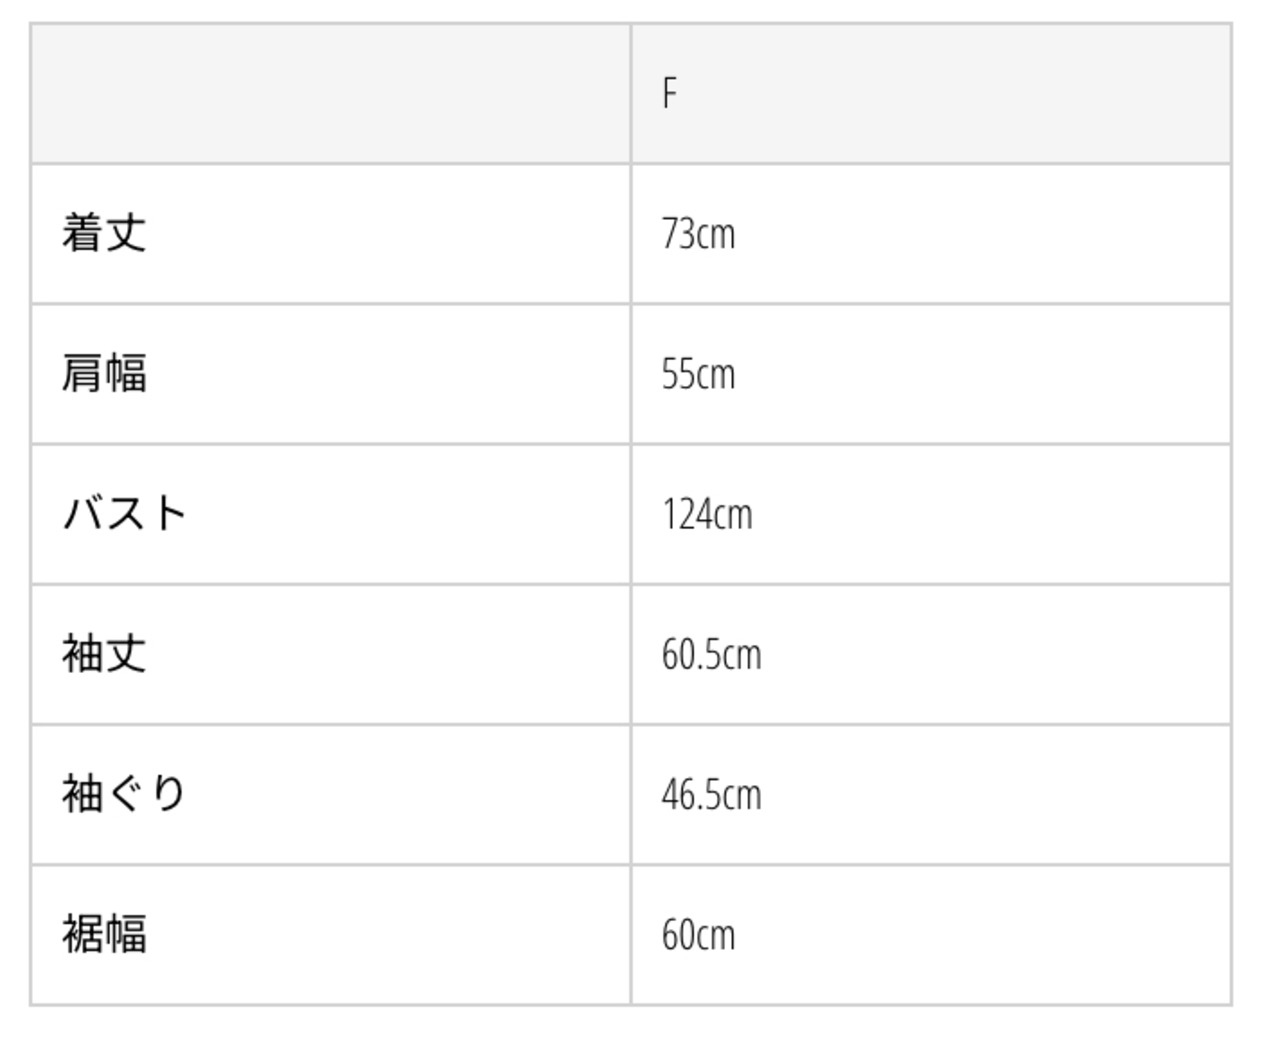
Task: Select the 裾幅 row label
Action: tap(104, 934)
